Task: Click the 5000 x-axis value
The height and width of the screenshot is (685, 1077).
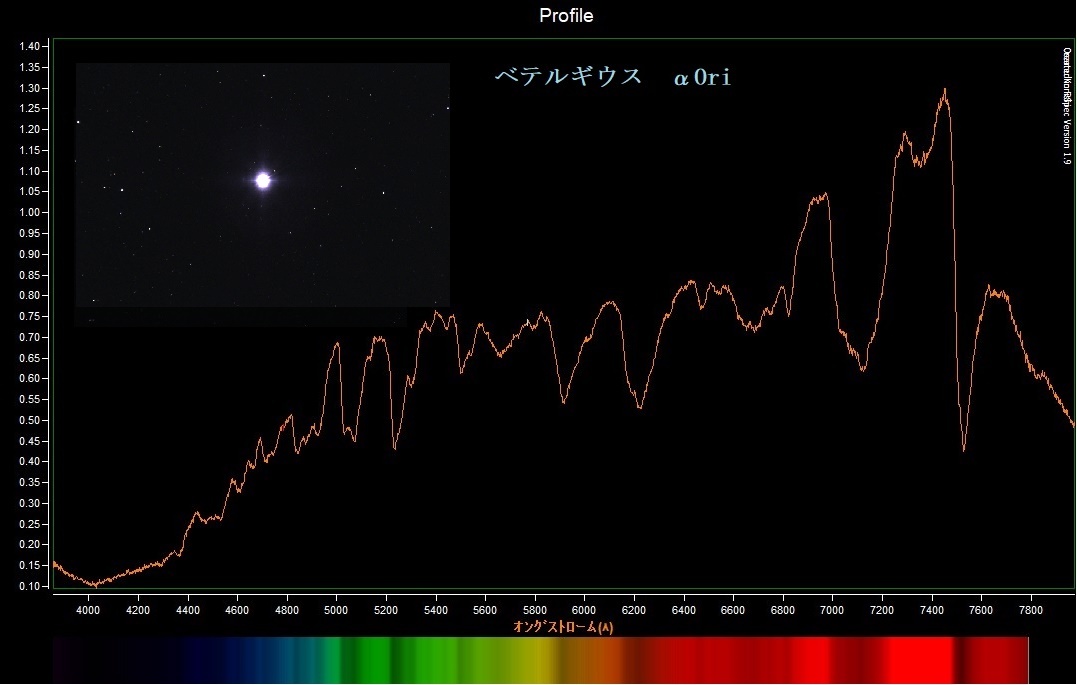Action: [x=336, y=610]
